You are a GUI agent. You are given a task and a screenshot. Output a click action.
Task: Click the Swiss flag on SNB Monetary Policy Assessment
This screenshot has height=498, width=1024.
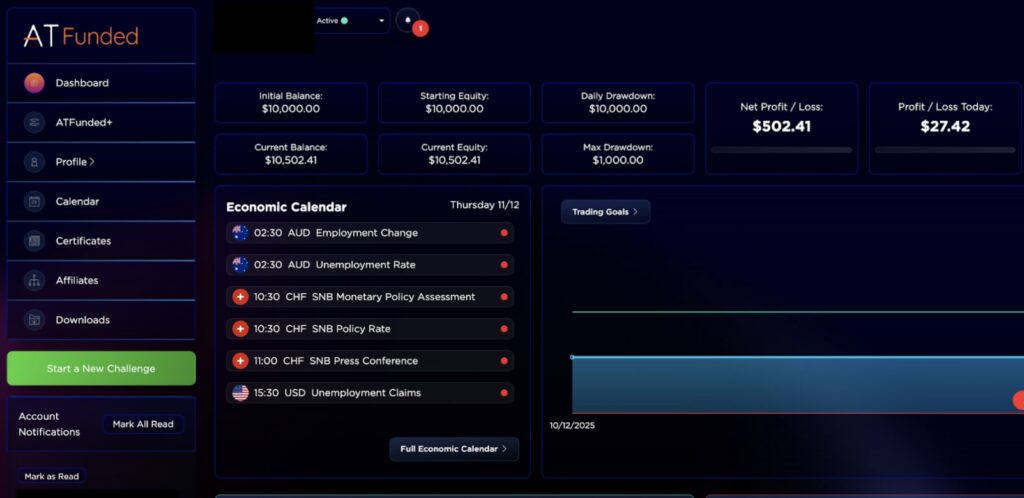pyautogui.click(x=240, y=297)
